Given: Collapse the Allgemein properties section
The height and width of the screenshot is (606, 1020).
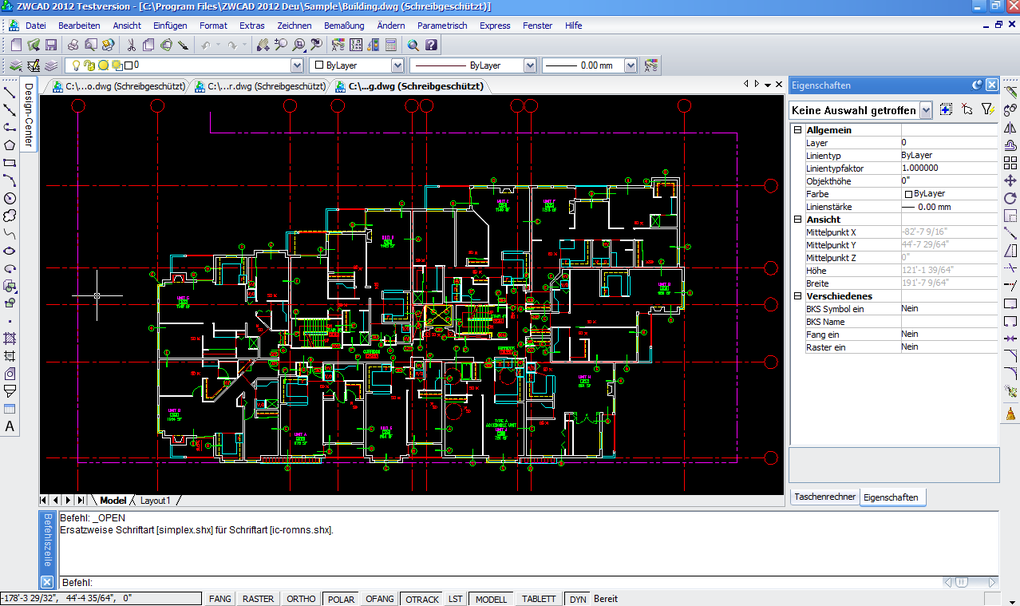Looking at the screenshot, I should click(797, 130).
